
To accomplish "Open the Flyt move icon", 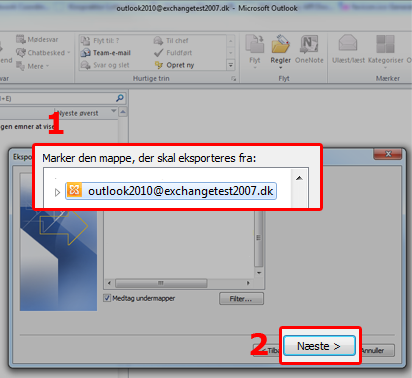I will 255,44.
